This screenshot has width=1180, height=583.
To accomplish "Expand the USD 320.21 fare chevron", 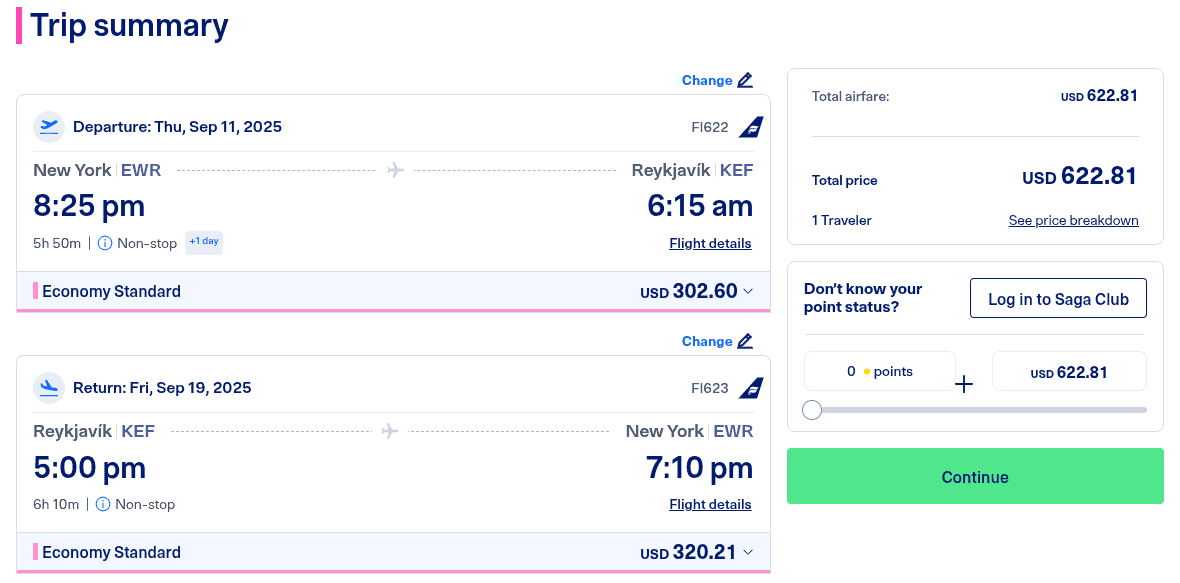I will [748, 552].
